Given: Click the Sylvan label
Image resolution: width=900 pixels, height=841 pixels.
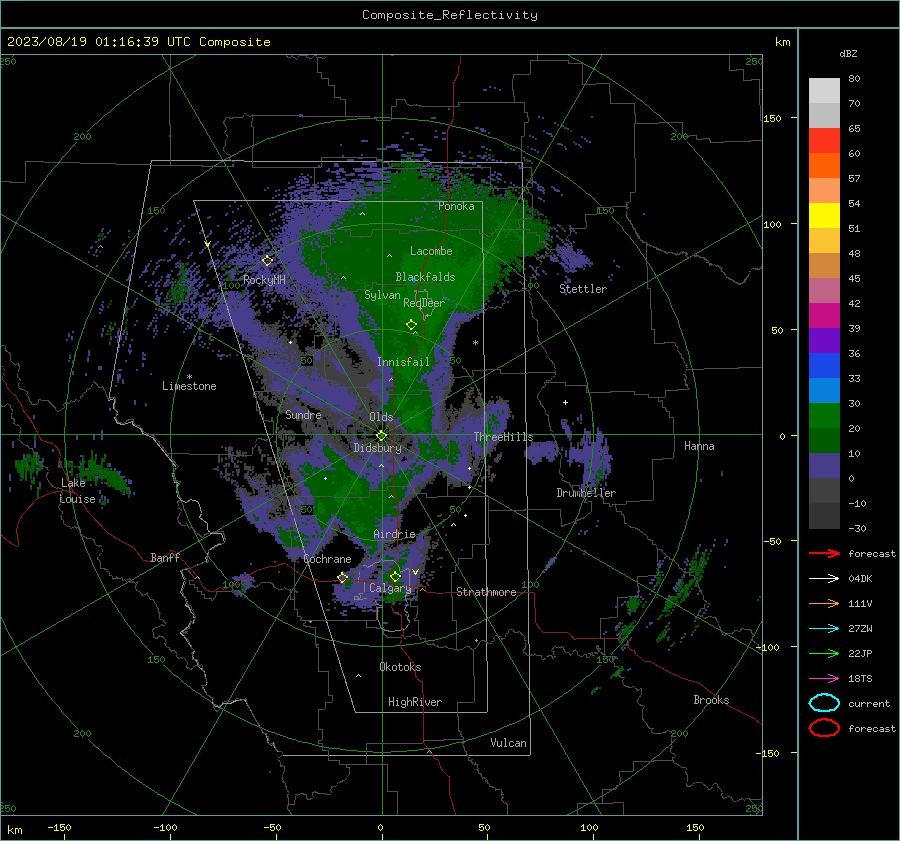Looking at the screenshot, I should point(382,295).
